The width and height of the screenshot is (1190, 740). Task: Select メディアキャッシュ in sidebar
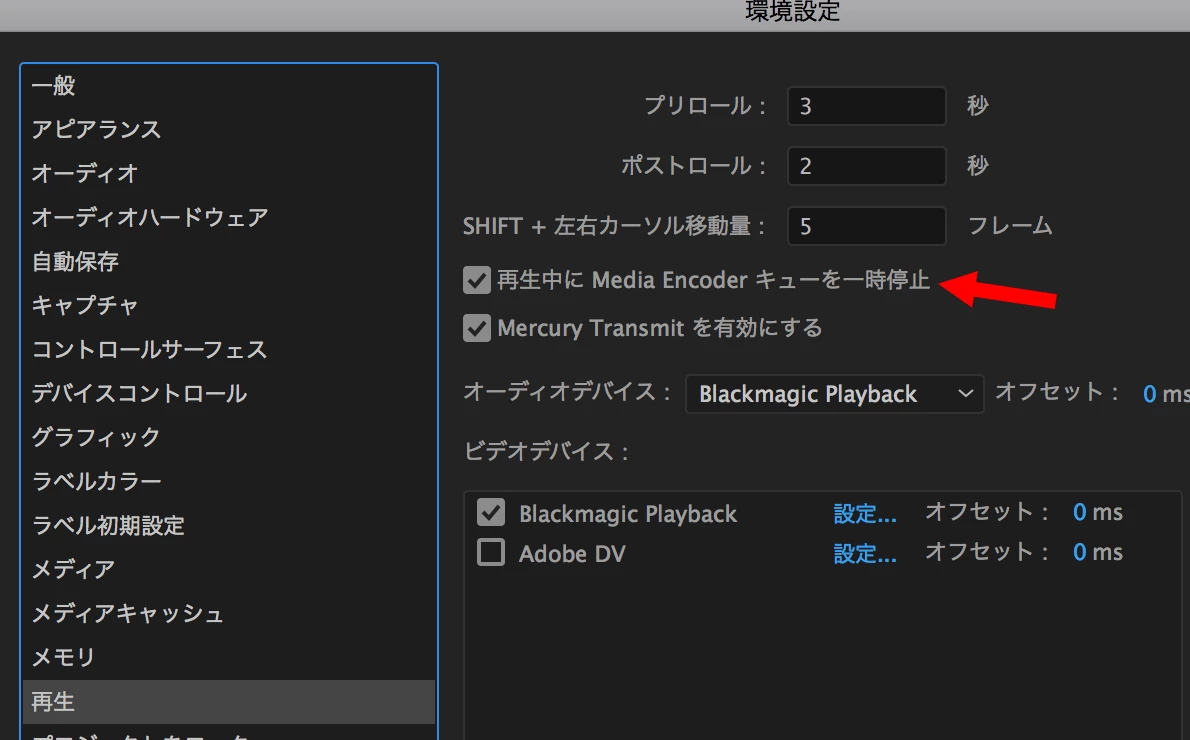click(228, 614)
